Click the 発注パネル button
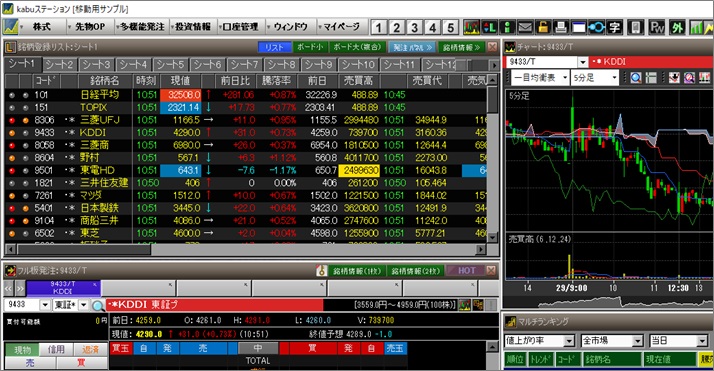The image size is (714, 371). tap(412, 47)
